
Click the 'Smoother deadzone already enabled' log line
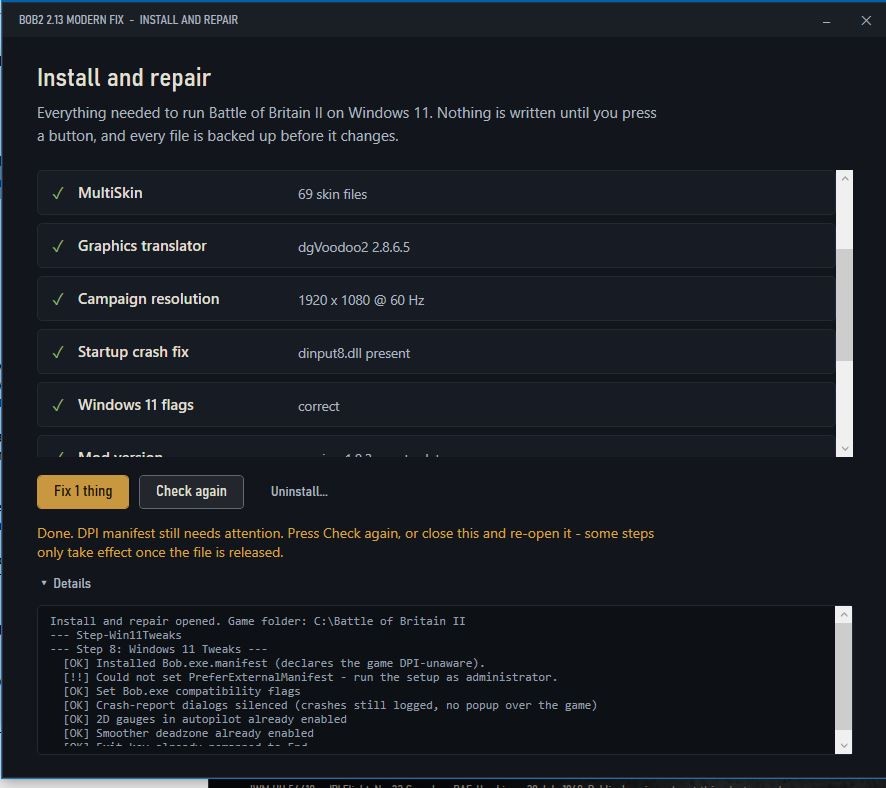[x=189, y=733]
